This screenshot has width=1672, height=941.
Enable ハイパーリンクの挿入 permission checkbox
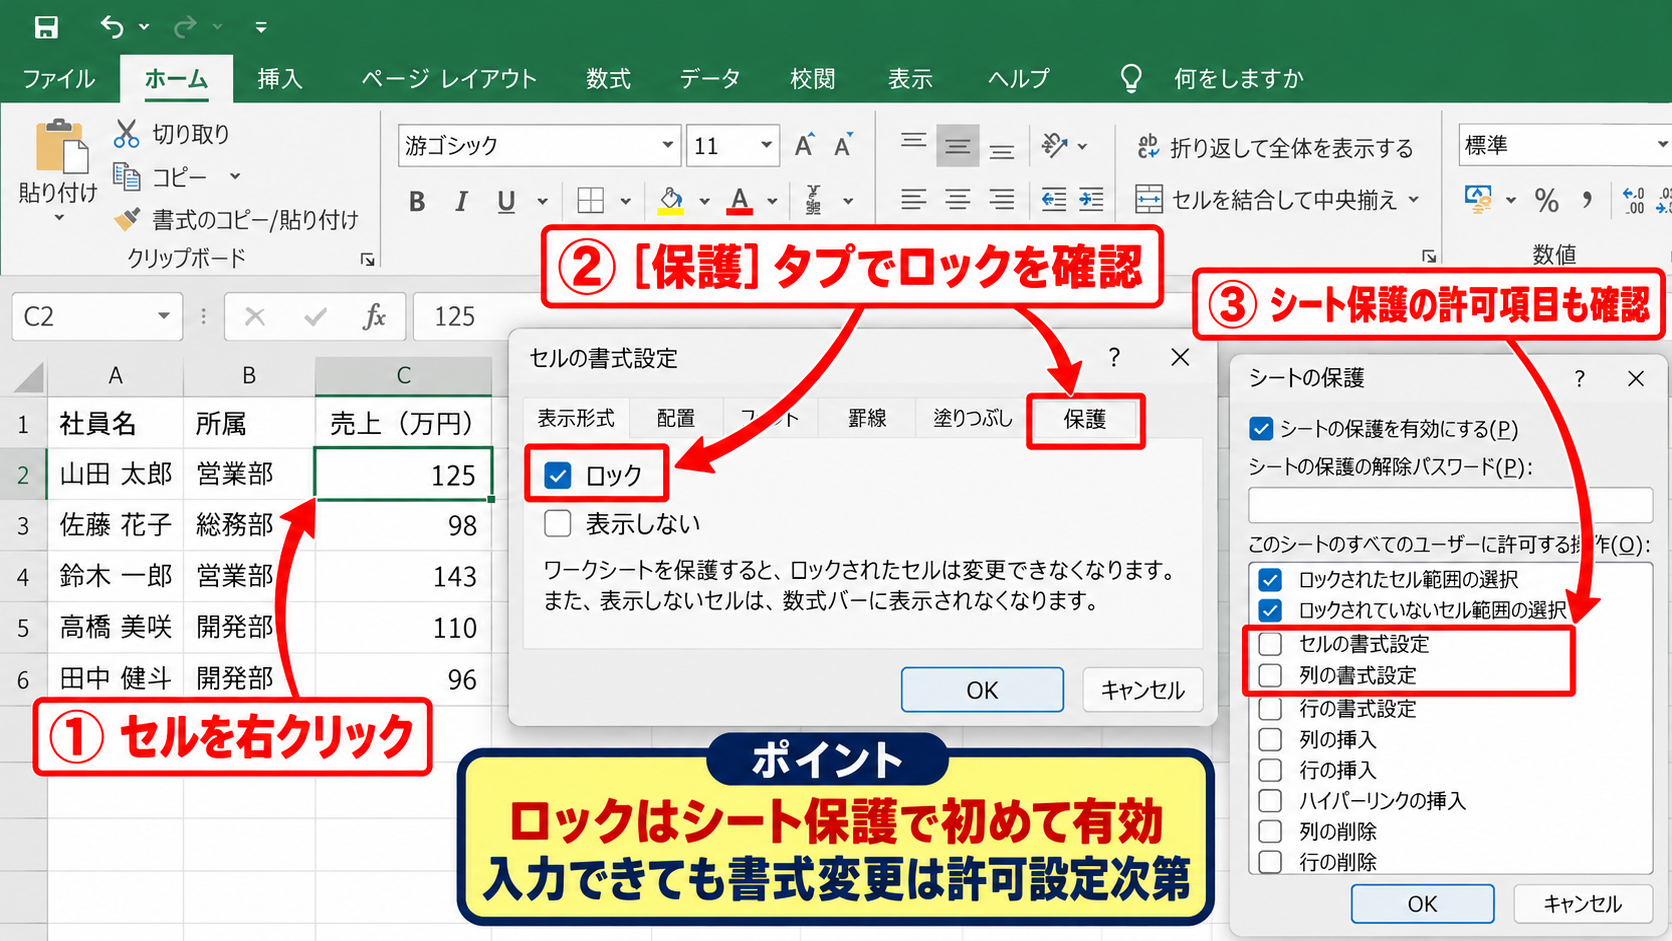coord(1270,800)
